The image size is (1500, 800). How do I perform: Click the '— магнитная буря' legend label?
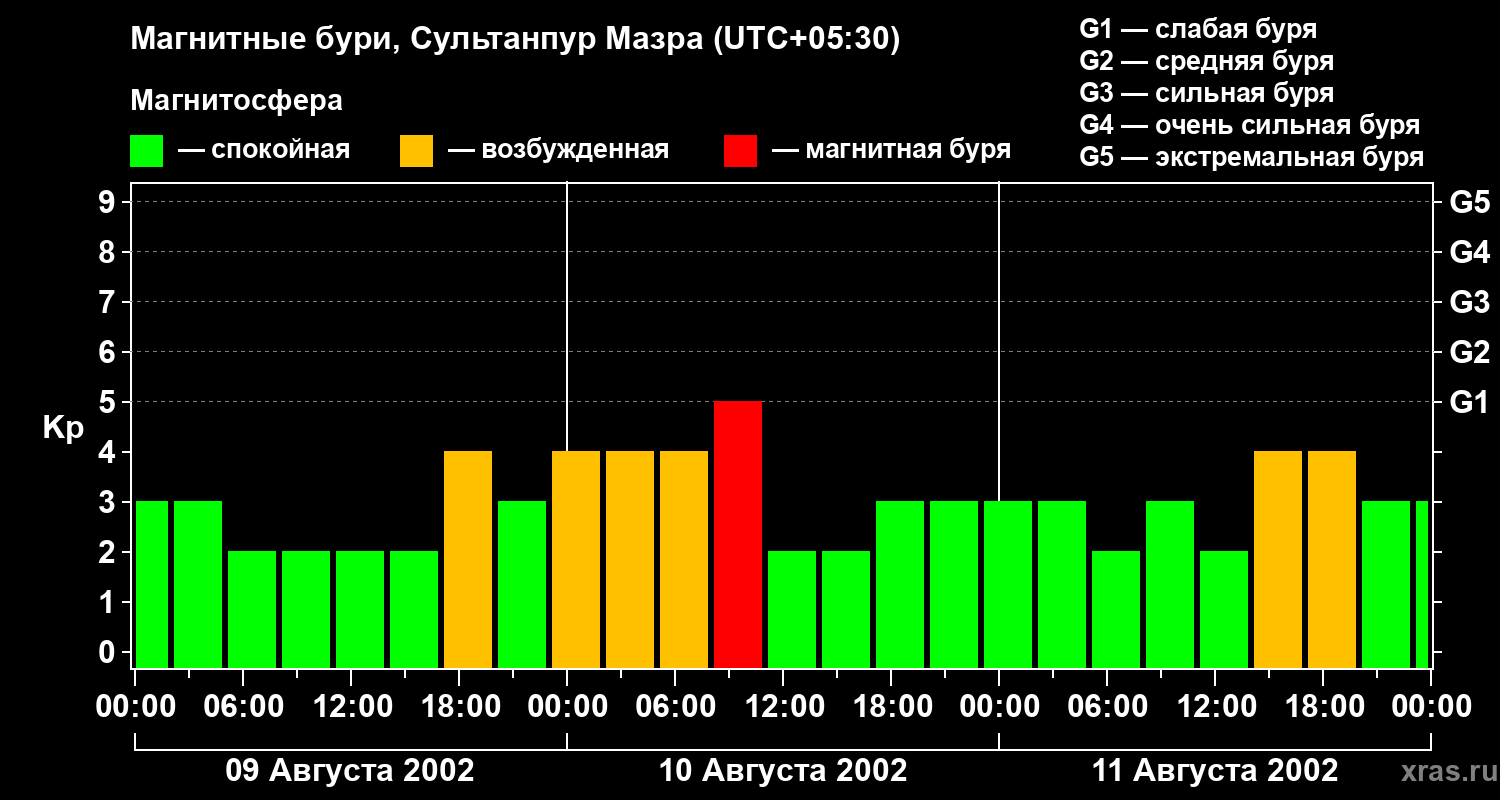click(891, 151)
